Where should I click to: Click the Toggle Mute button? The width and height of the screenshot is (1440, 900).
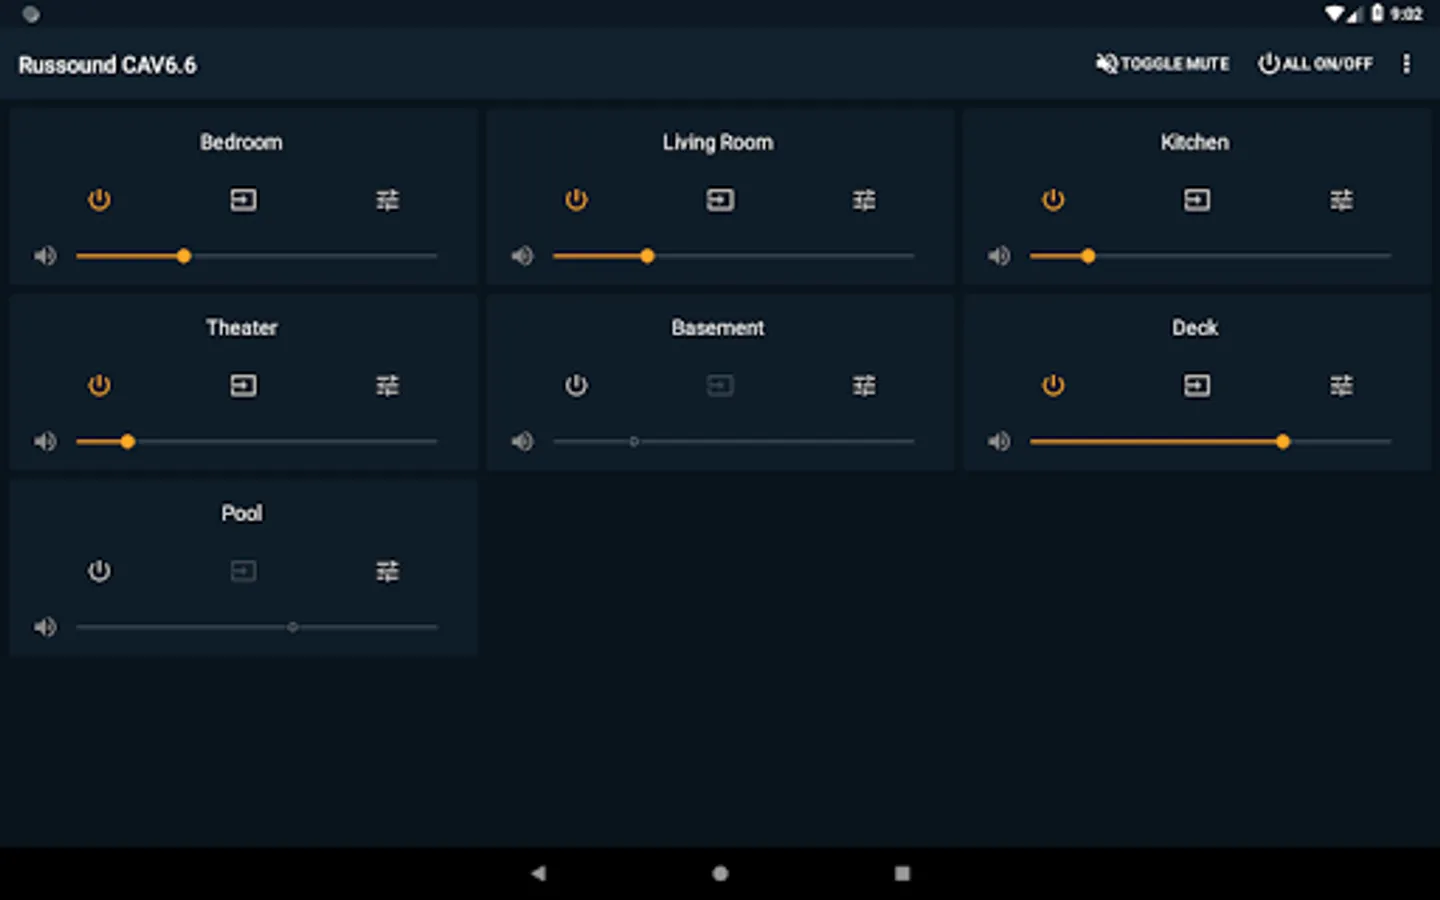1162,64
